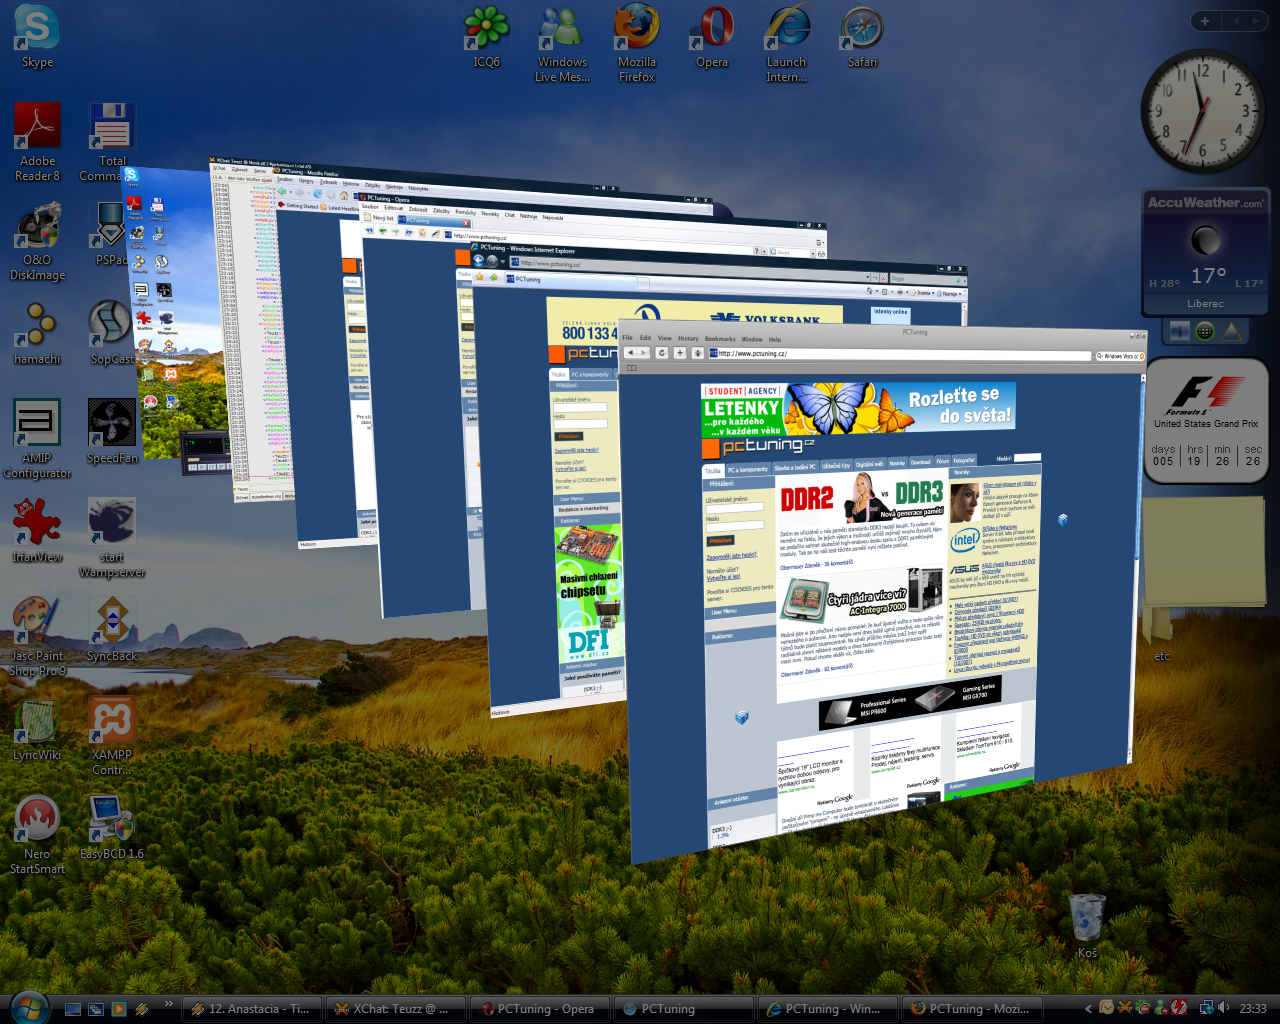Click Safari add bookmark plus button

pos(680,353)
